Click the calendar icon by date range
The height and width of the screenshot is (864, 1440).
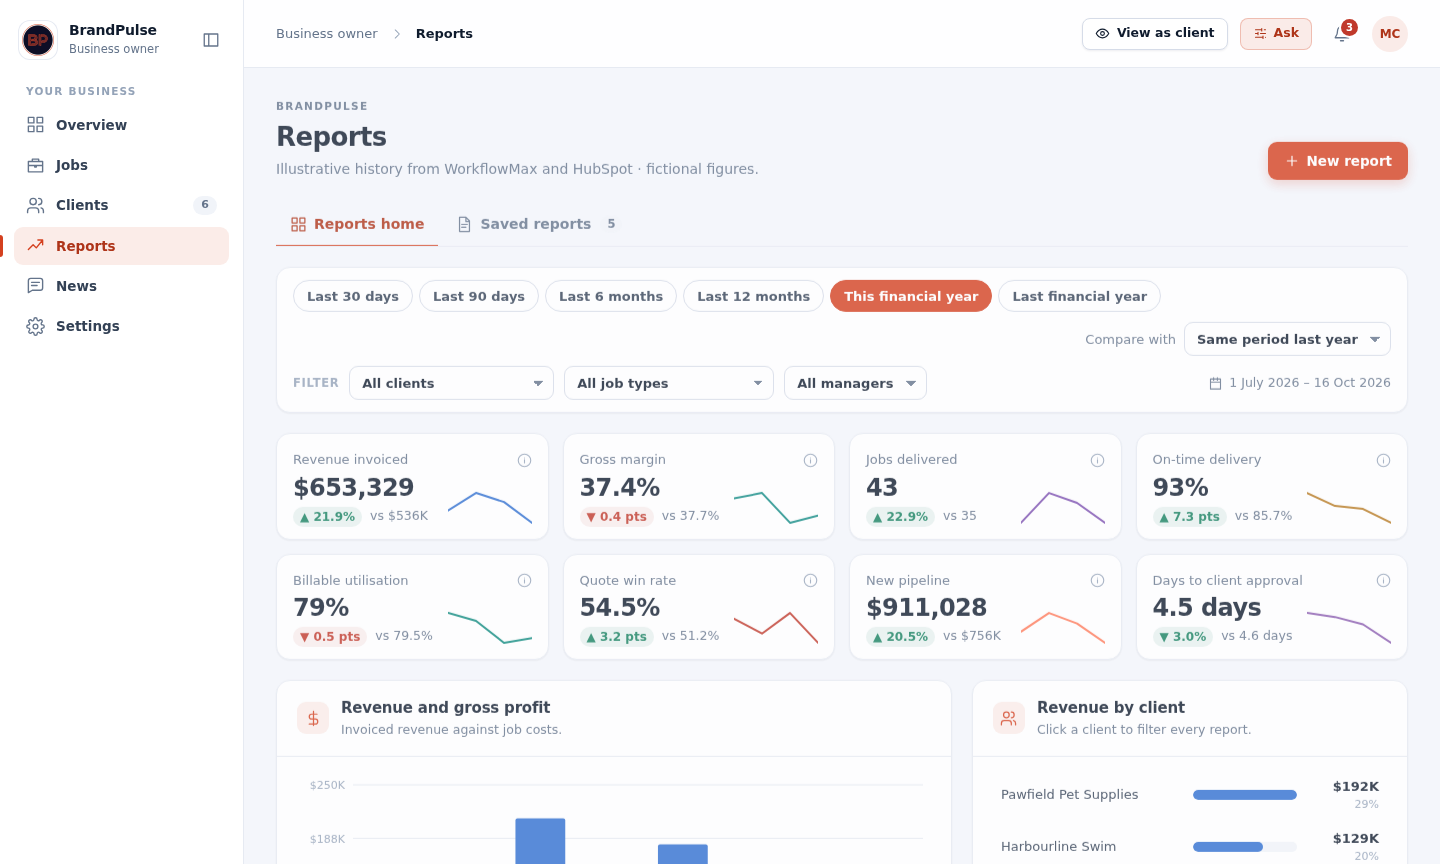[x=1216, y=383]
